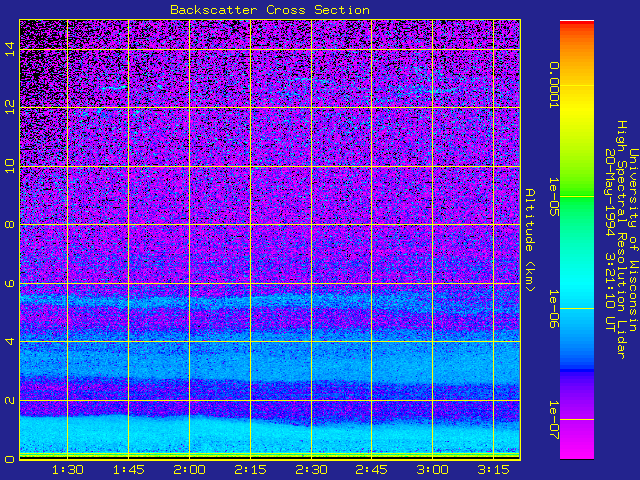
Task: Click the altitude label 8
Action: pyautogui.click(x=10, y=224)
